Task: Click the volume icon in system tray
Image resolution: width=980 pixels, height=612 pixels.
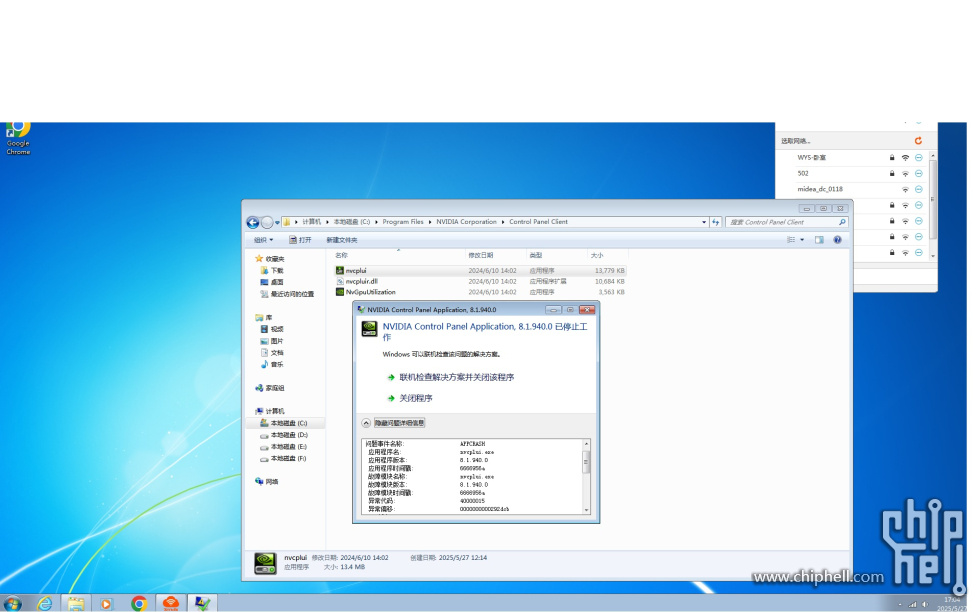Action: pyautogui.click(x=924, y=604)
